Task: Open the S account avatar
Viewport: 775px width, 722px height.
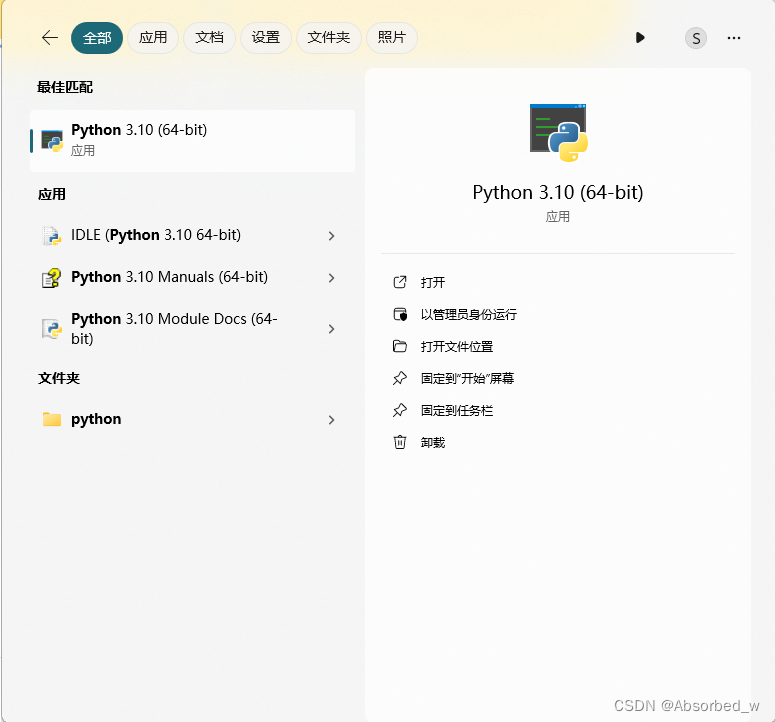Action: tap(696, 38)
